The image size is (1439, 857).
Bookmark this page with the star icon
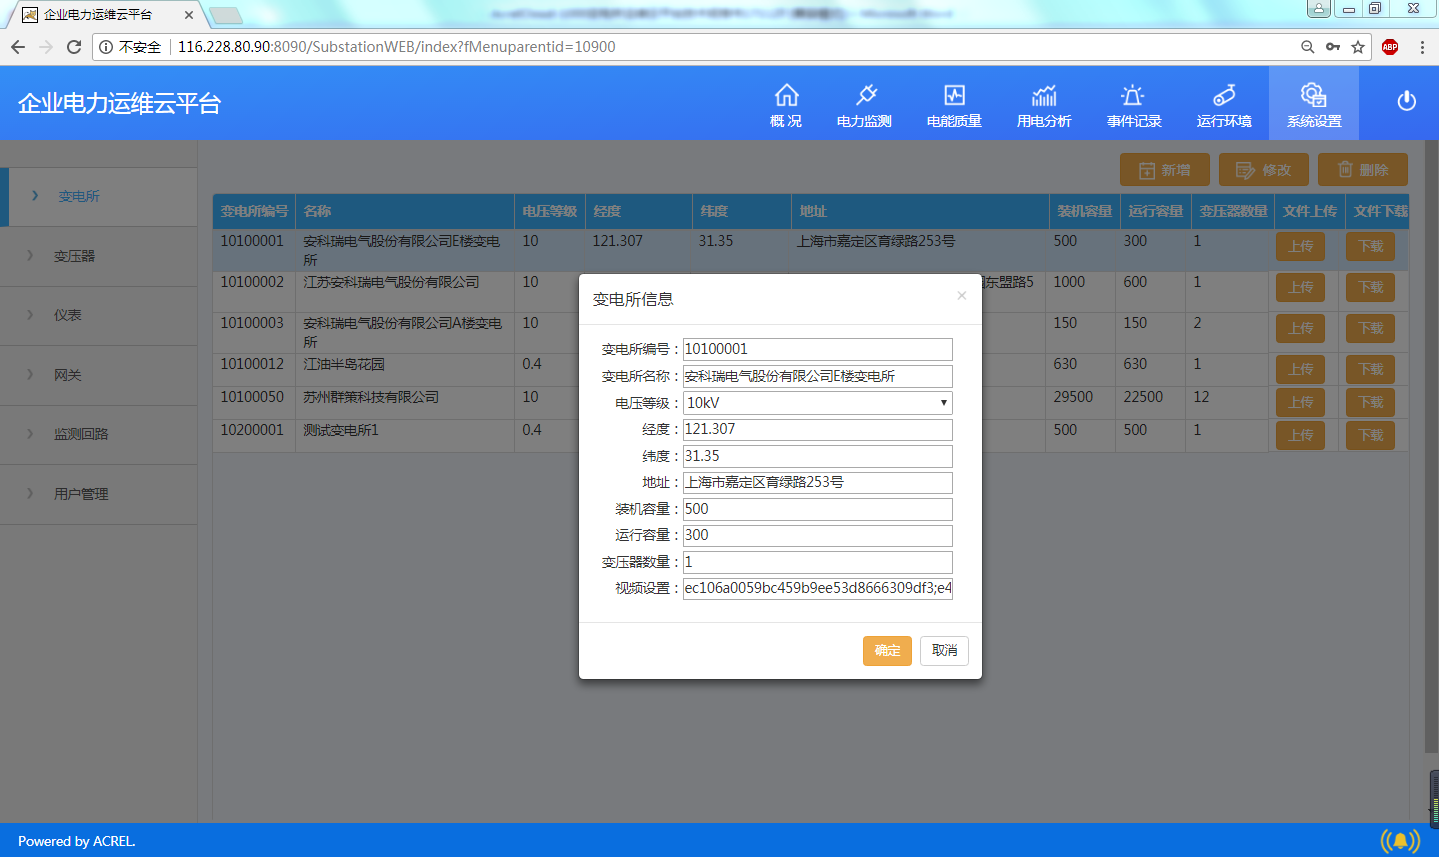[x=1358, y=47]
